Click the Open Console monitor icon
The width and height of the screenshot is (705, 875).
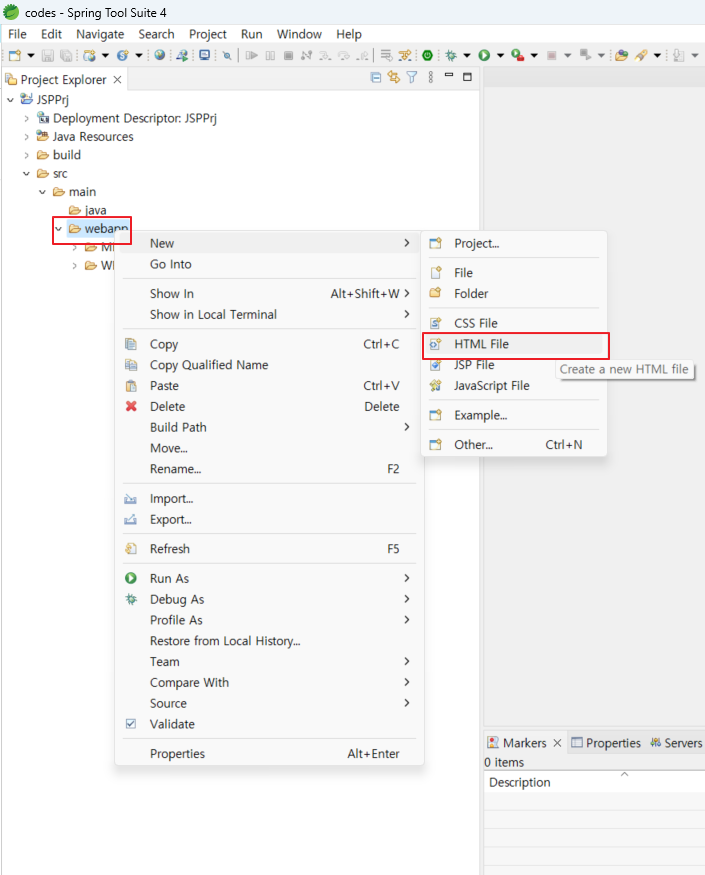[x=205, y=55]
